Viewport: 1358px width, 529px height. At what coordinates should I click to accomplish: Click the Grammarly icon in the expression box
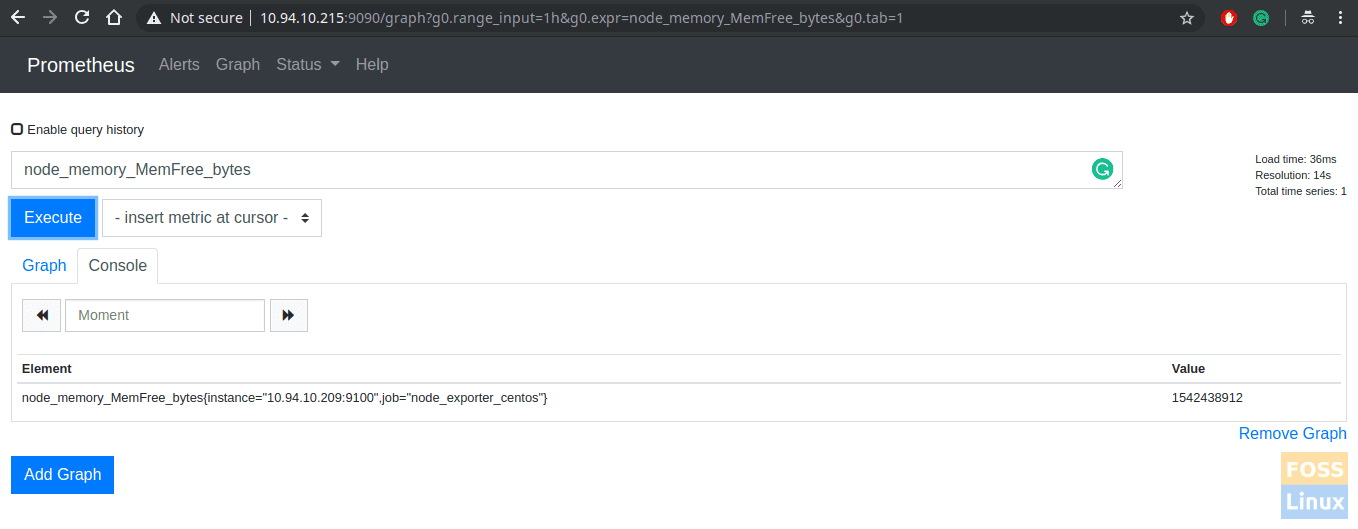tap(1102, 170)
